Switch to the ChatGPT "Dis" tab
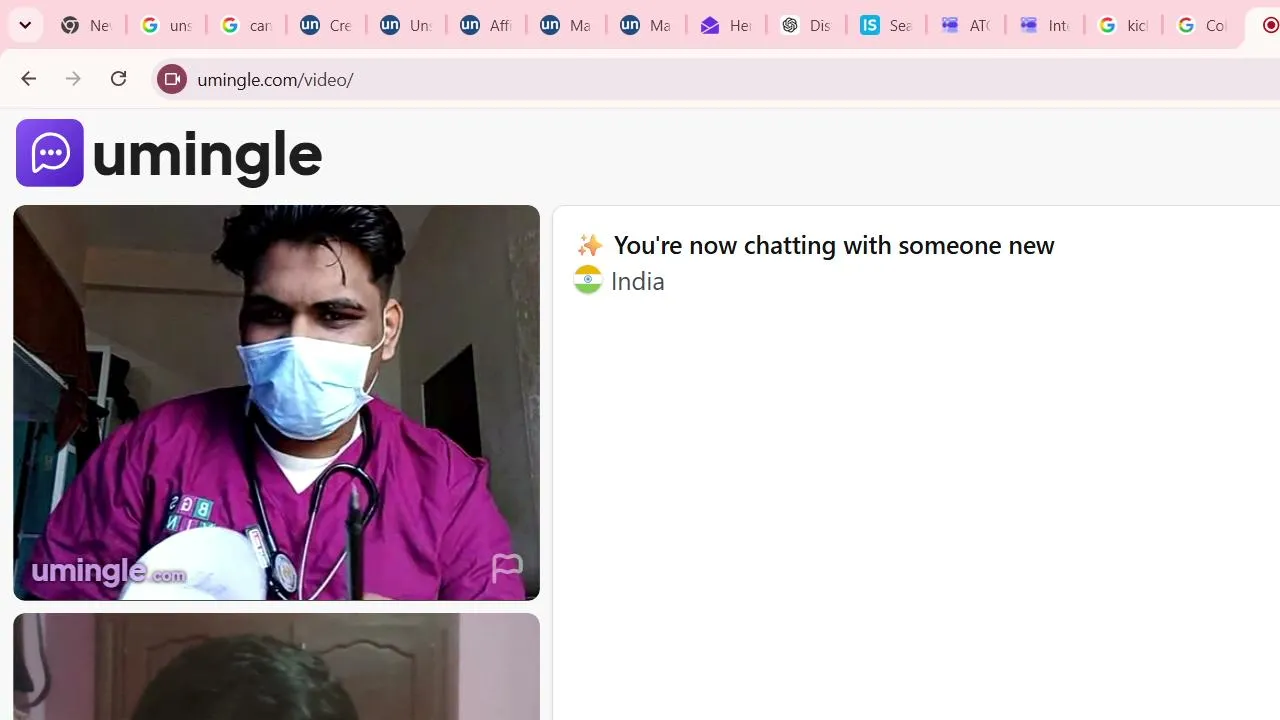Viewport: 1280px width, 720px height. point(806,25)
